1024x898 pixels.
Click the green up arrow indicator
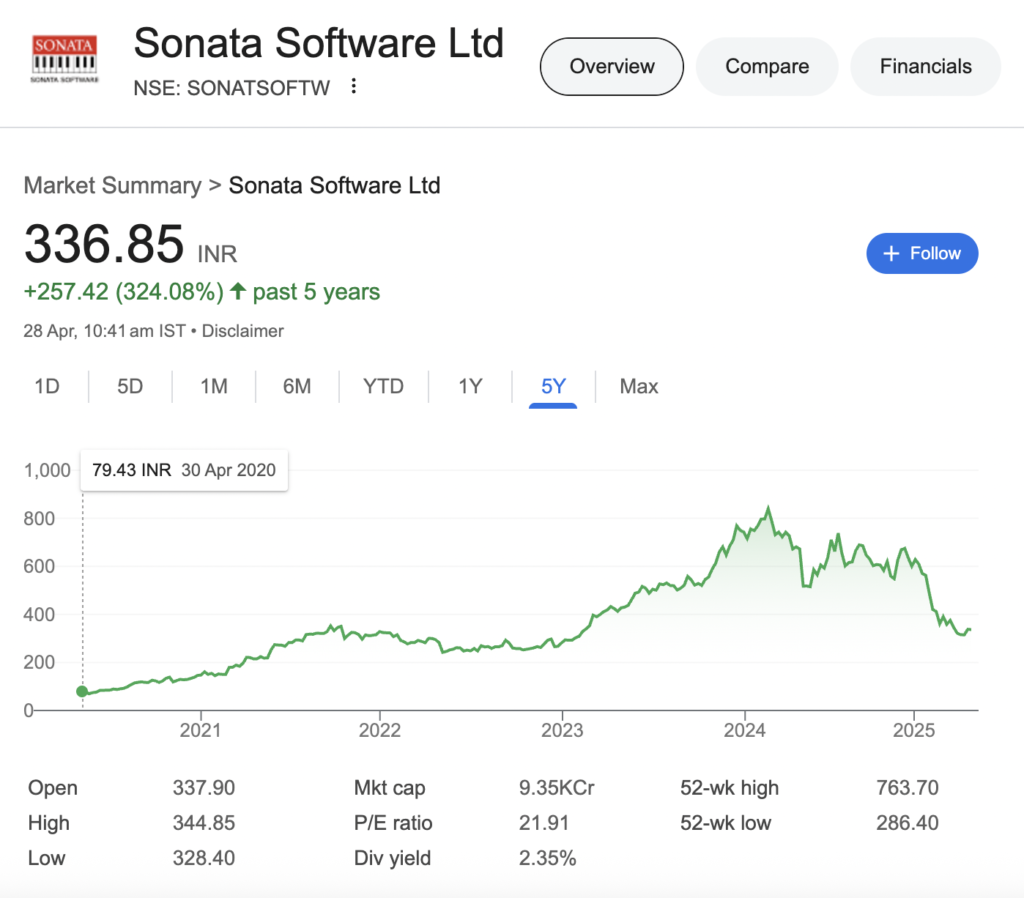[x=237, y=292]
